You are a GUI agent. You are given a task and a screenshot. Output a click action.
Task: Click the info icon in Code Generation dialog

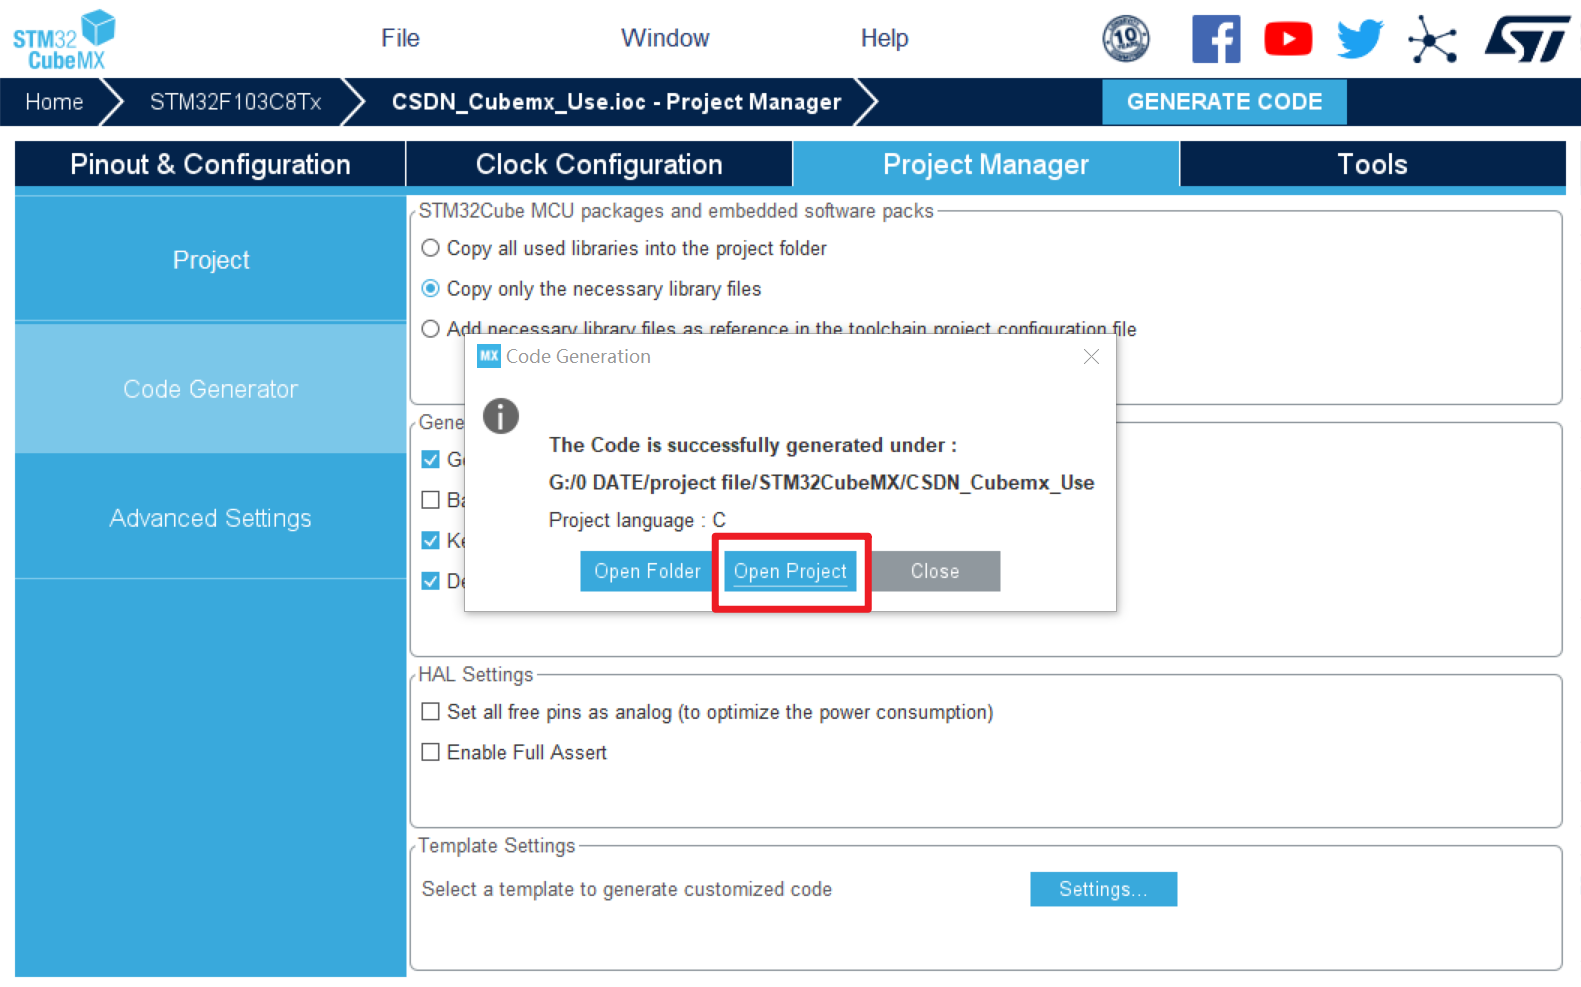click(x=501, y=415)
